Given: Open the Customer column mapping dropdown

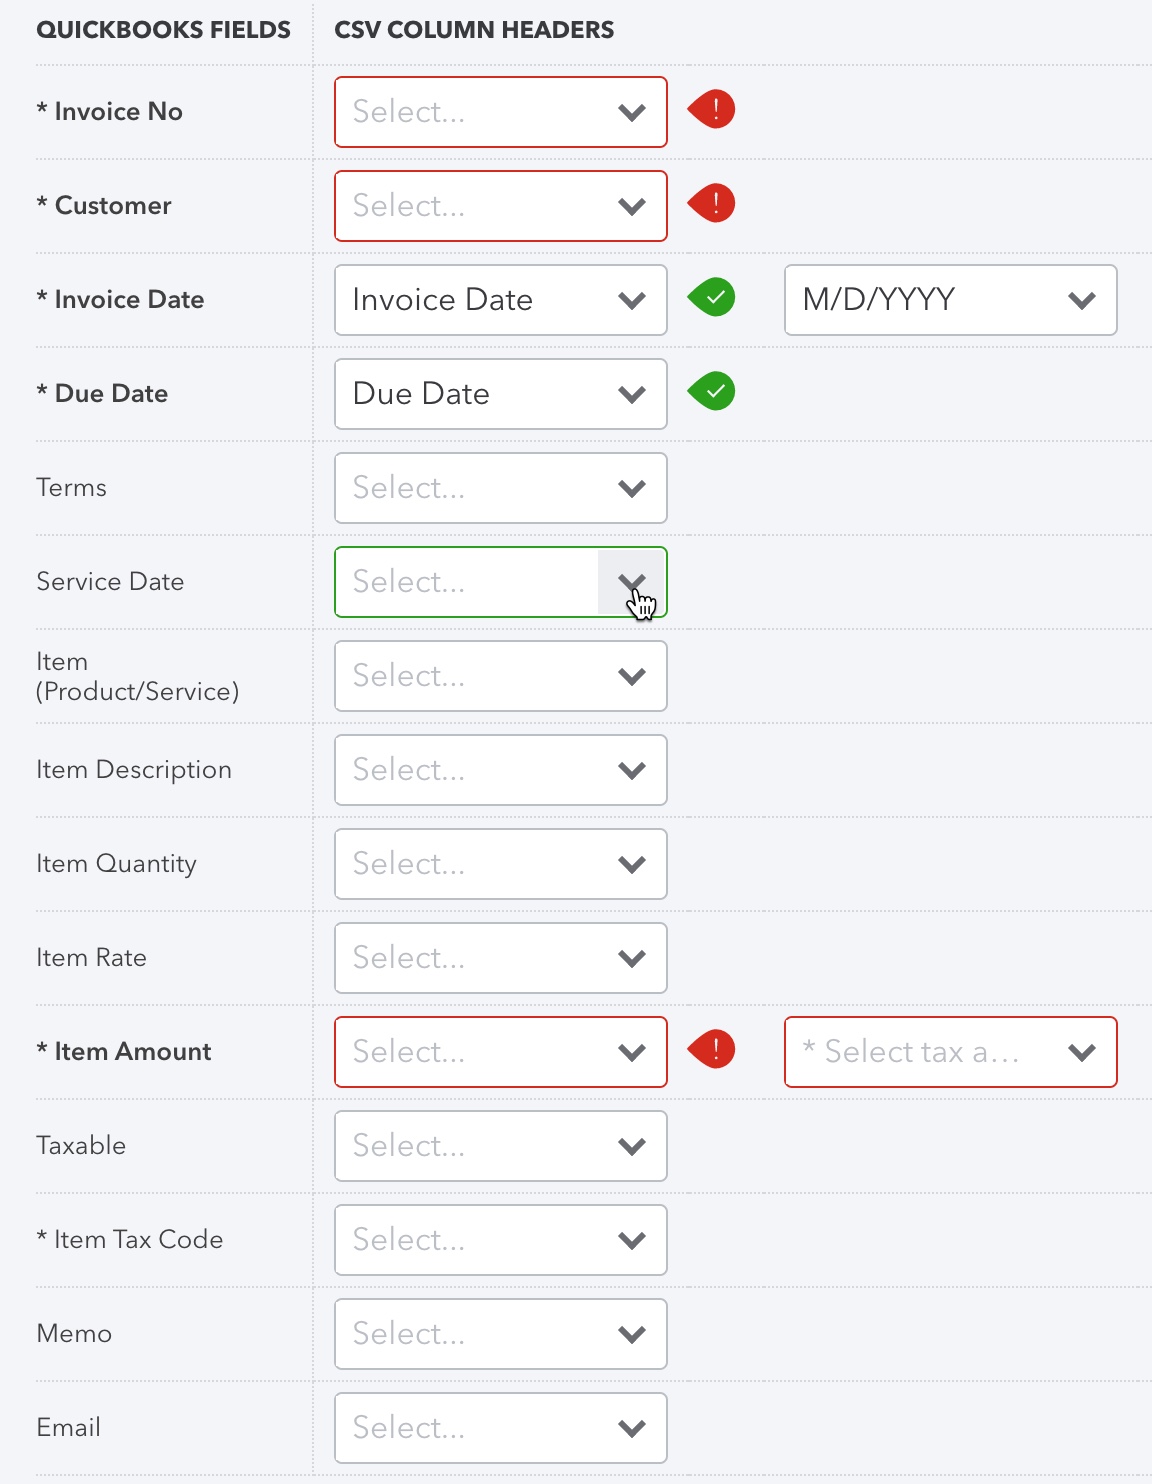Looking at the screenshot, I should click(x=500, y=205).
